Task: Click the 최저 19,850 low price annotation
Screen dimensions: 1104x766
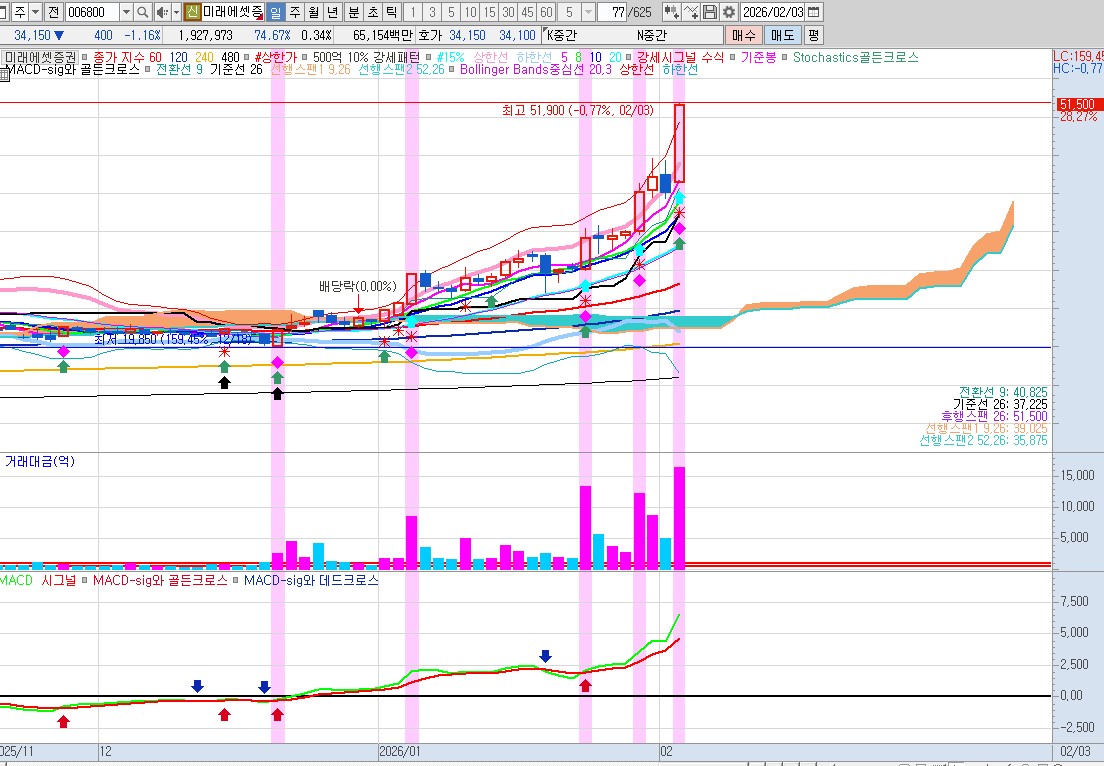Action: coord(173,339)
